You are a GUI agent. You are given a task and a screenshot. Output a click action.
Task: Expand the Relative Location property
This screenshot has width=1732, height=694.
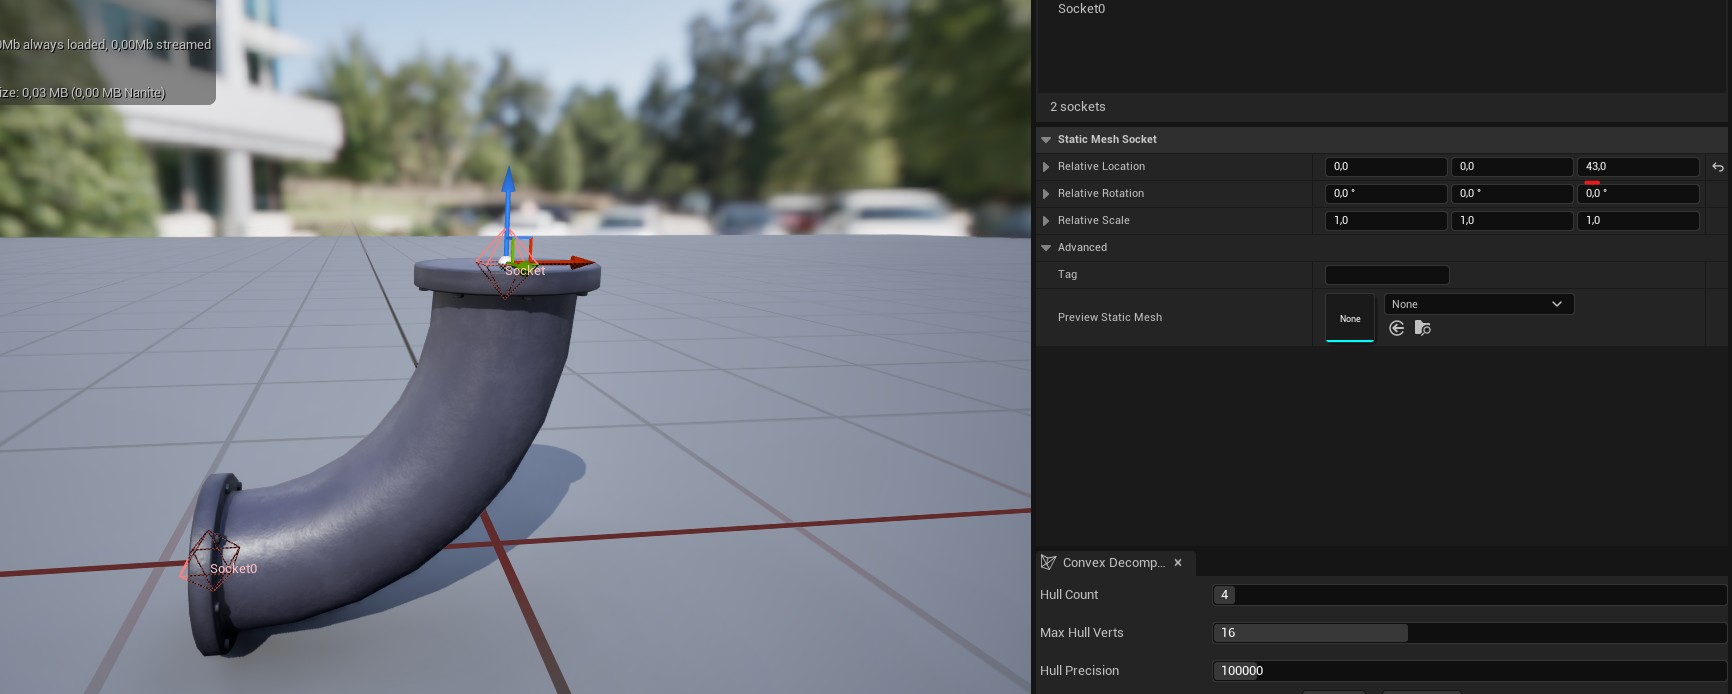tap(1046, 167)
